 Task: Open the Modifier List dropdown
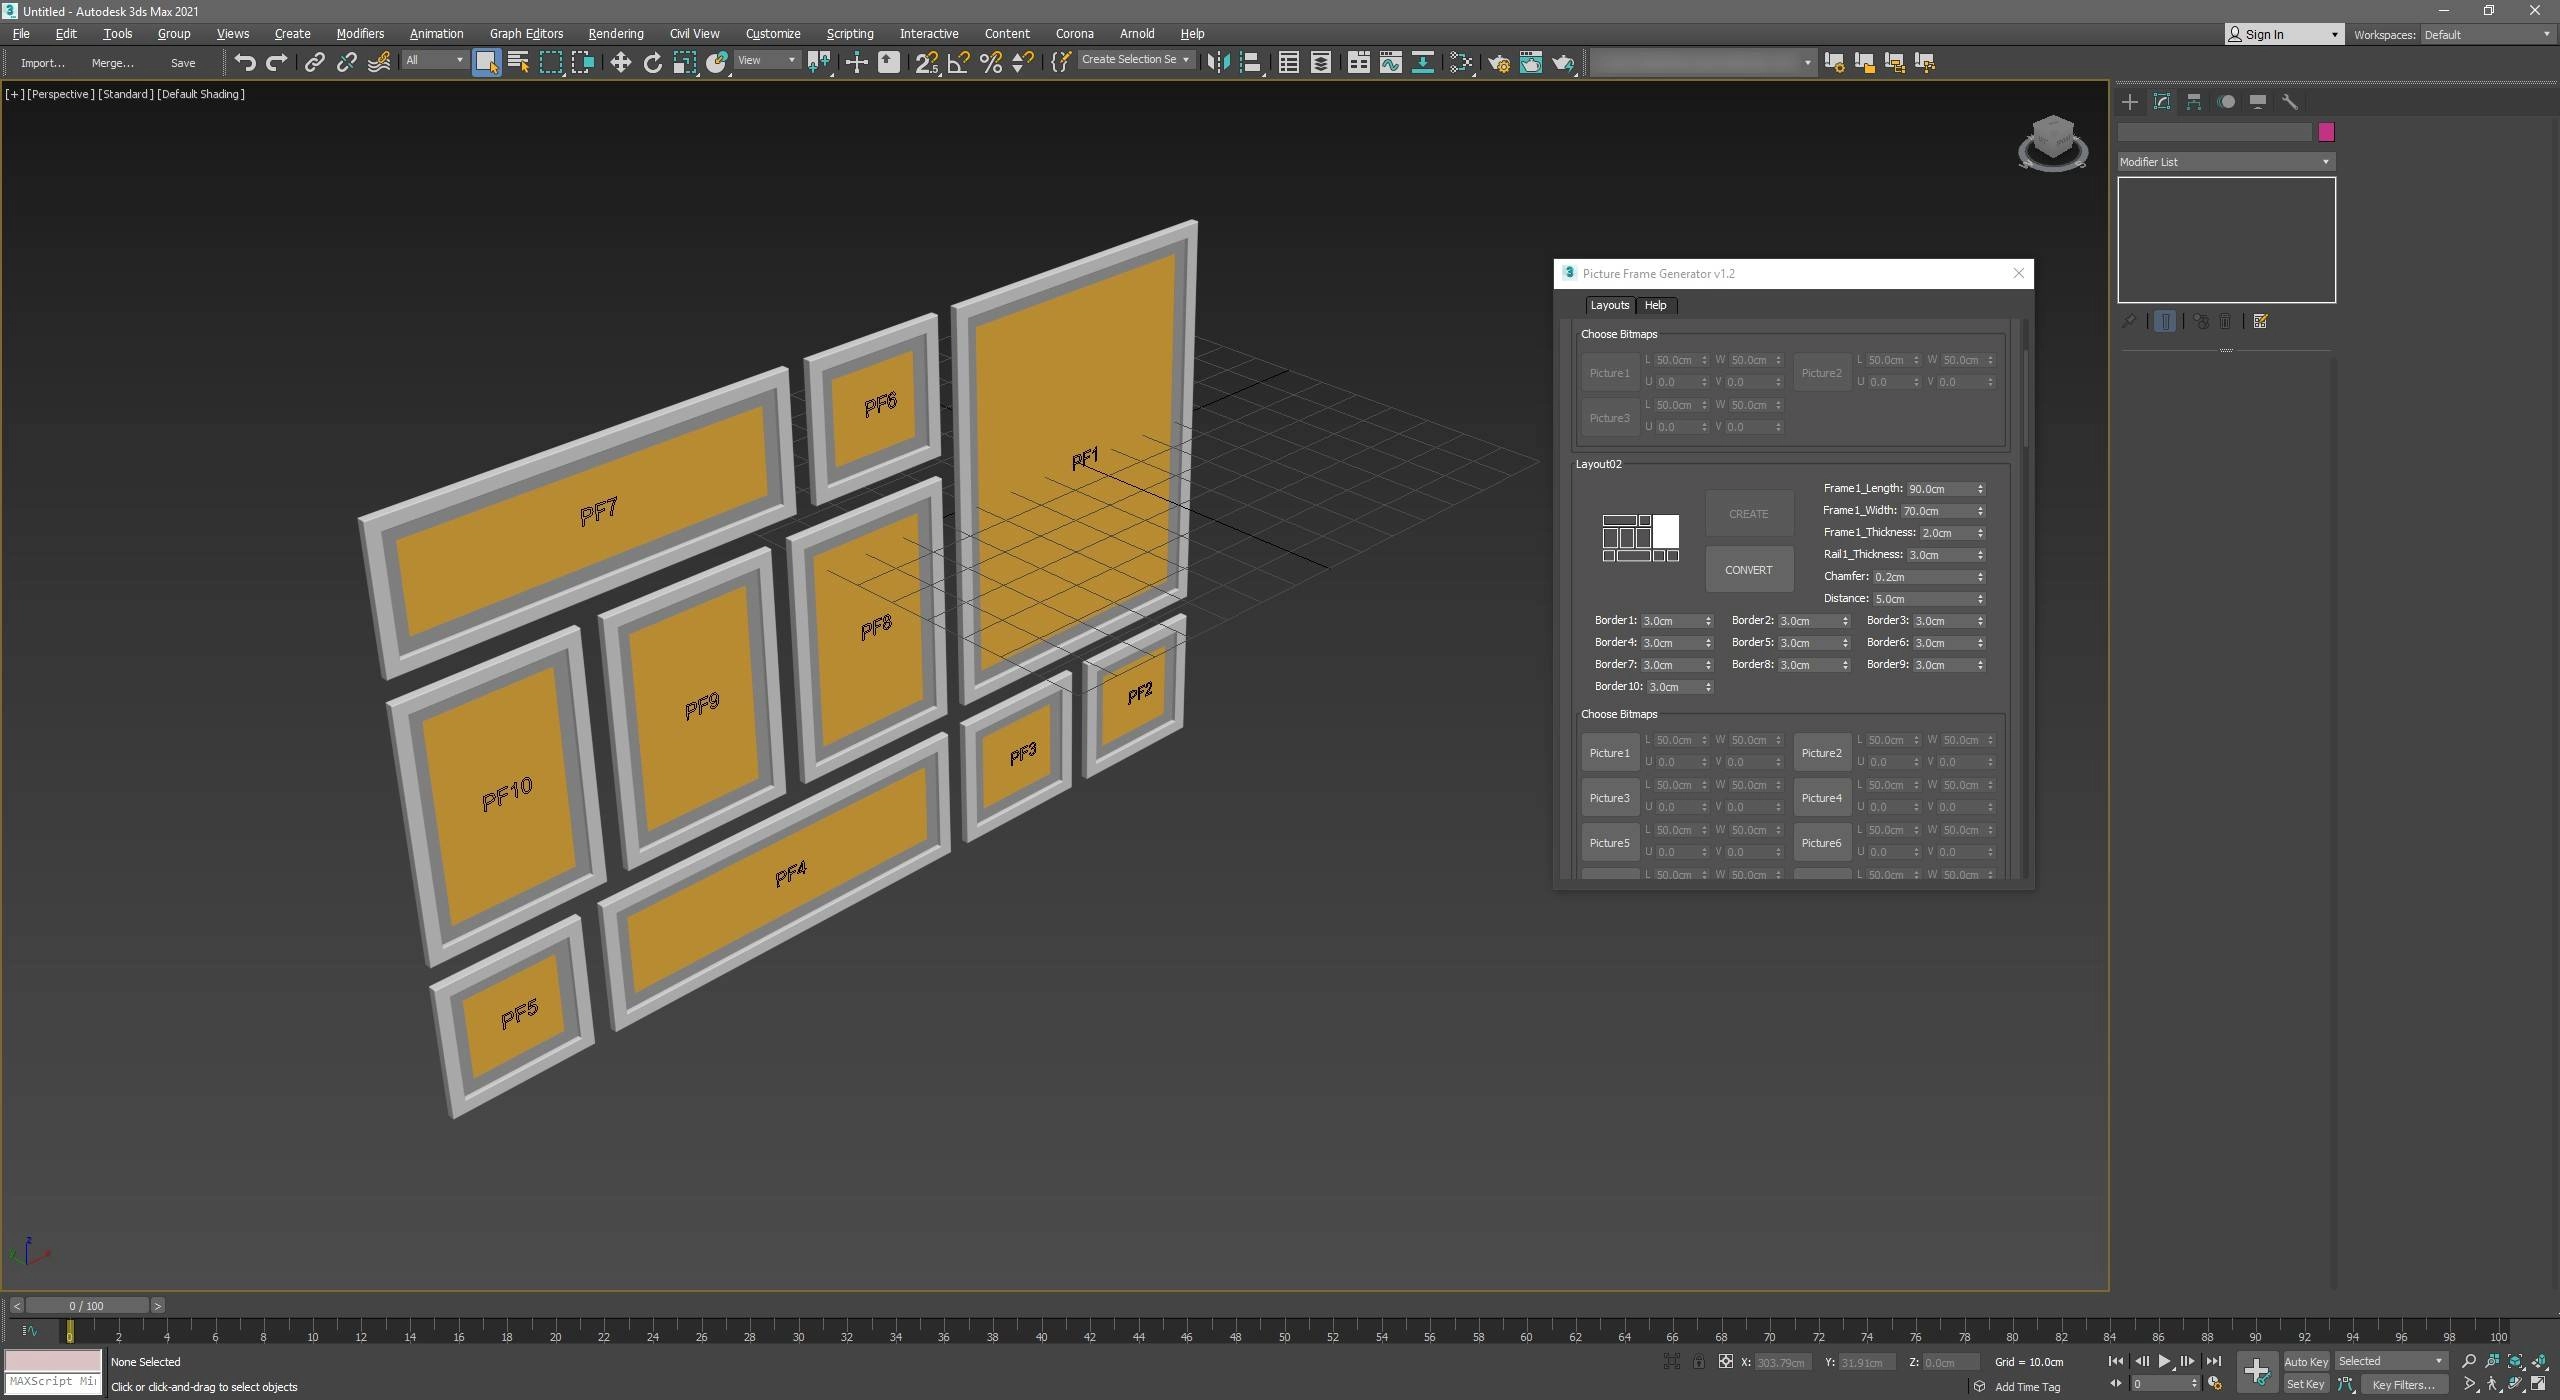coord(2225,161)
